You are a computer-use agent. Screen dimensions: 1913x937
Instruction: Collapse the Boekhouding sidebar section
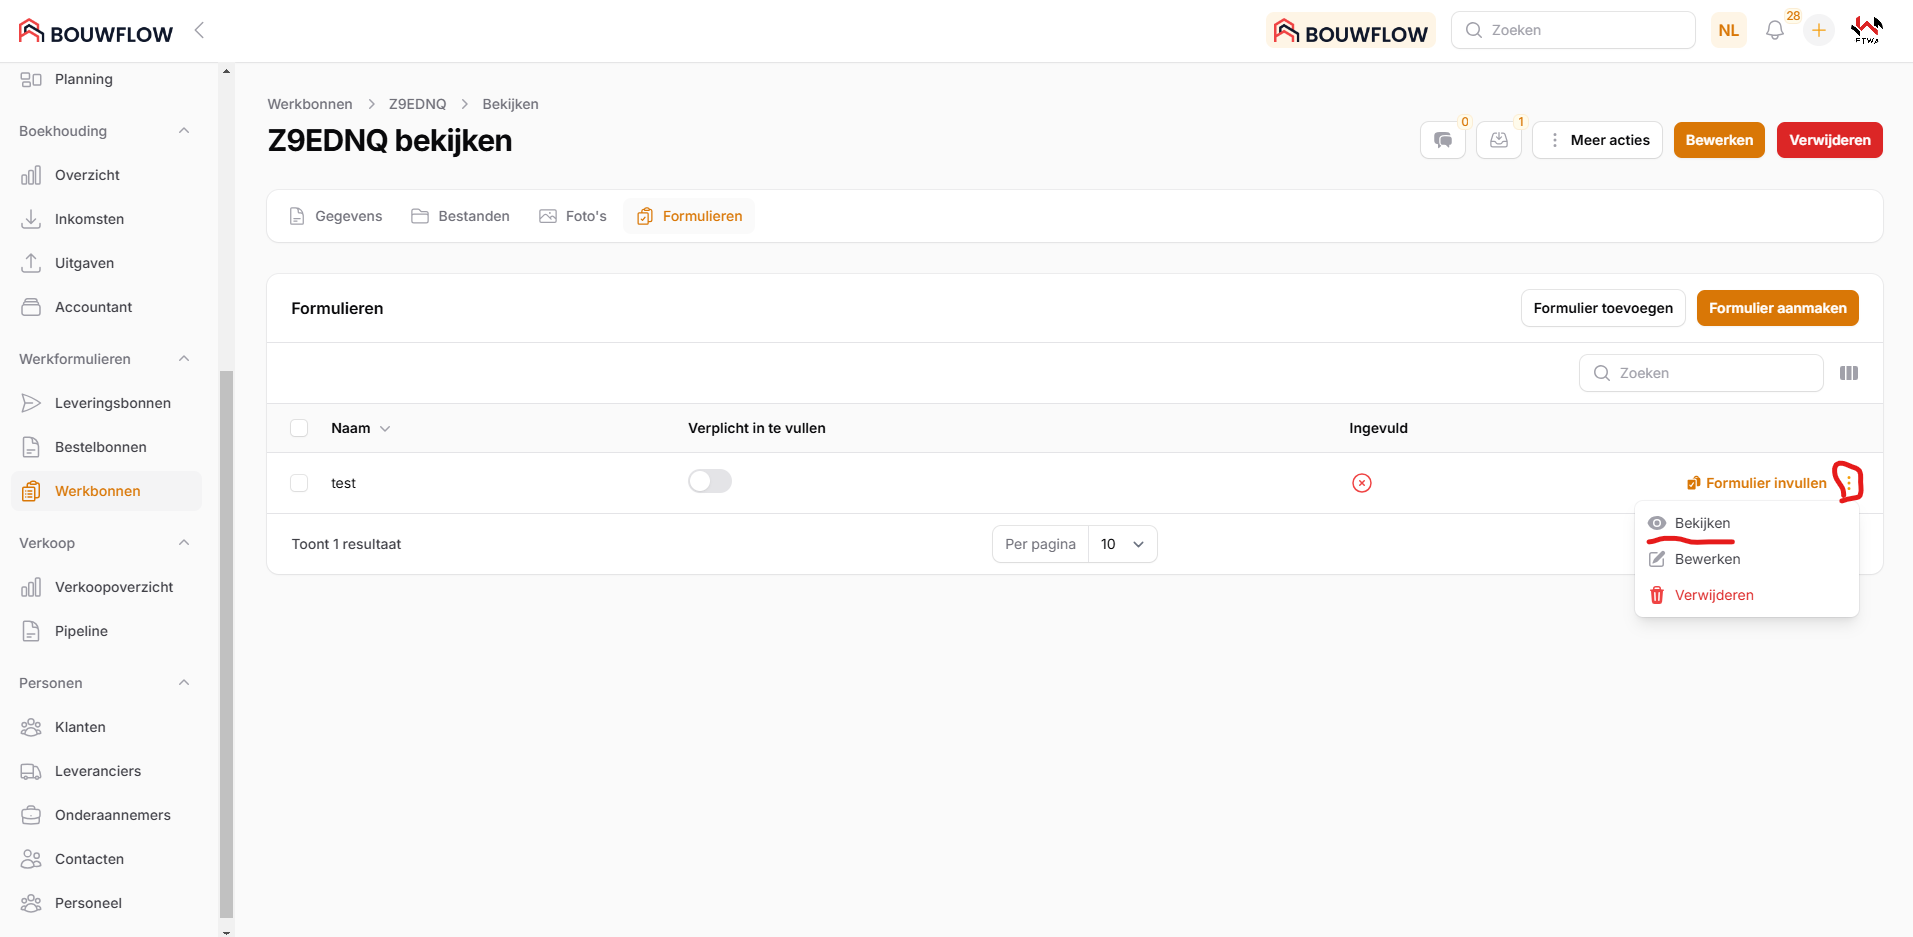[184, 131]
